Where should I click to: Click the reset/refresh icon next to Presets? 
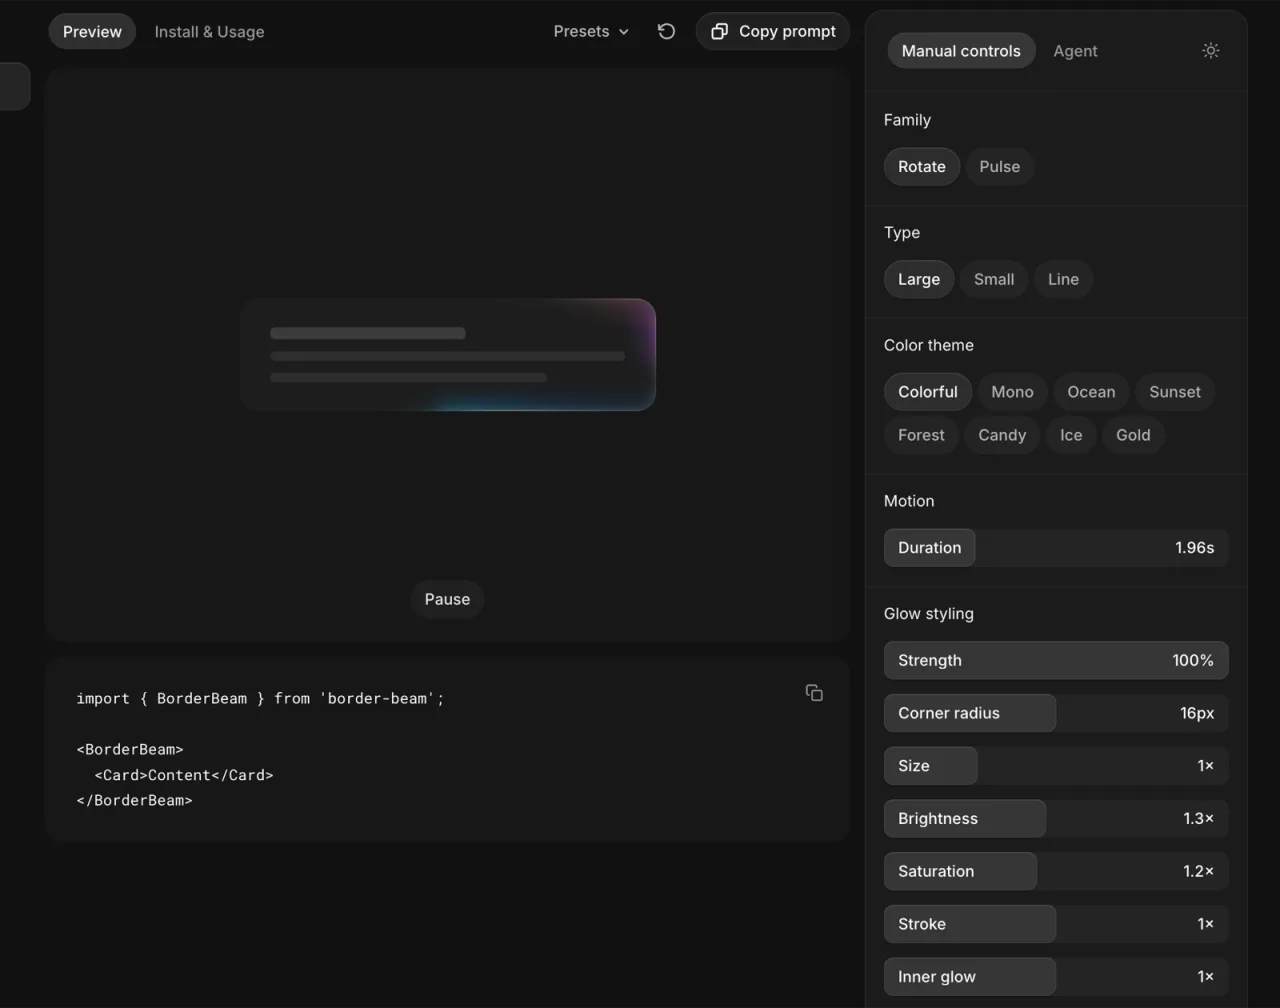click(x=666, y=31)
